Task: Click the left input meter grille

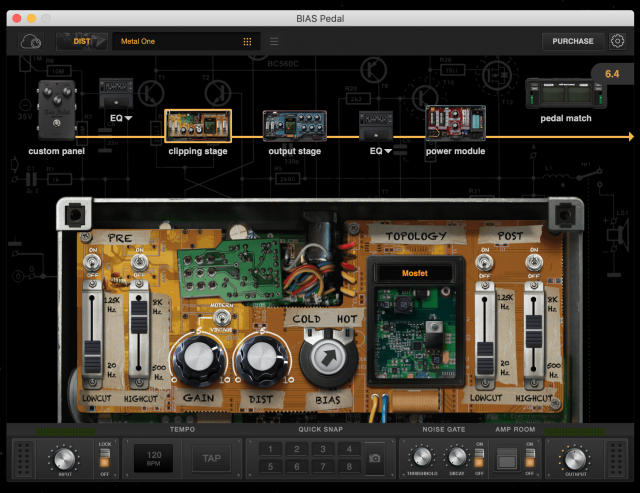Action: [x=24, y=458]
